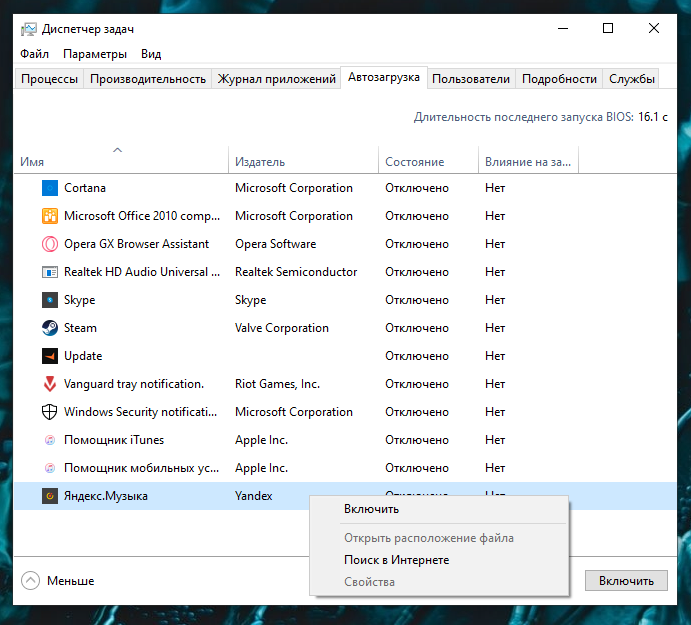Viewport: 691px width, 625px height.
Task: Click Нет impact value in Cortana row
Action: 495,188
